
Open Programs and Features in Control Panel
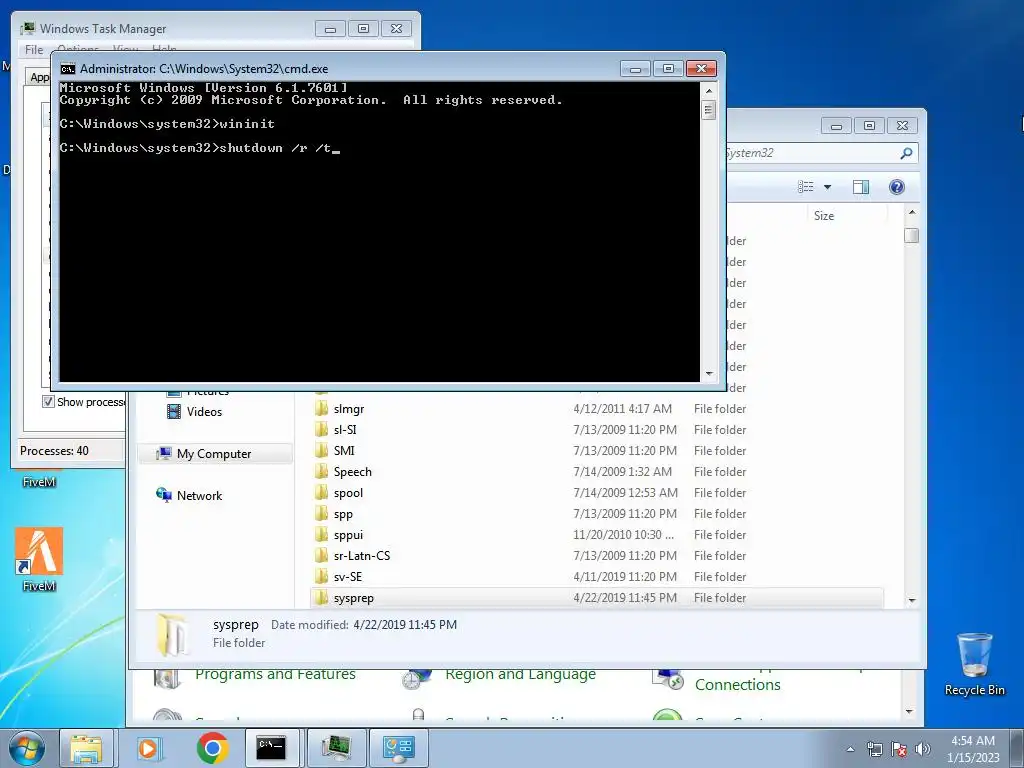coord(275,674)
